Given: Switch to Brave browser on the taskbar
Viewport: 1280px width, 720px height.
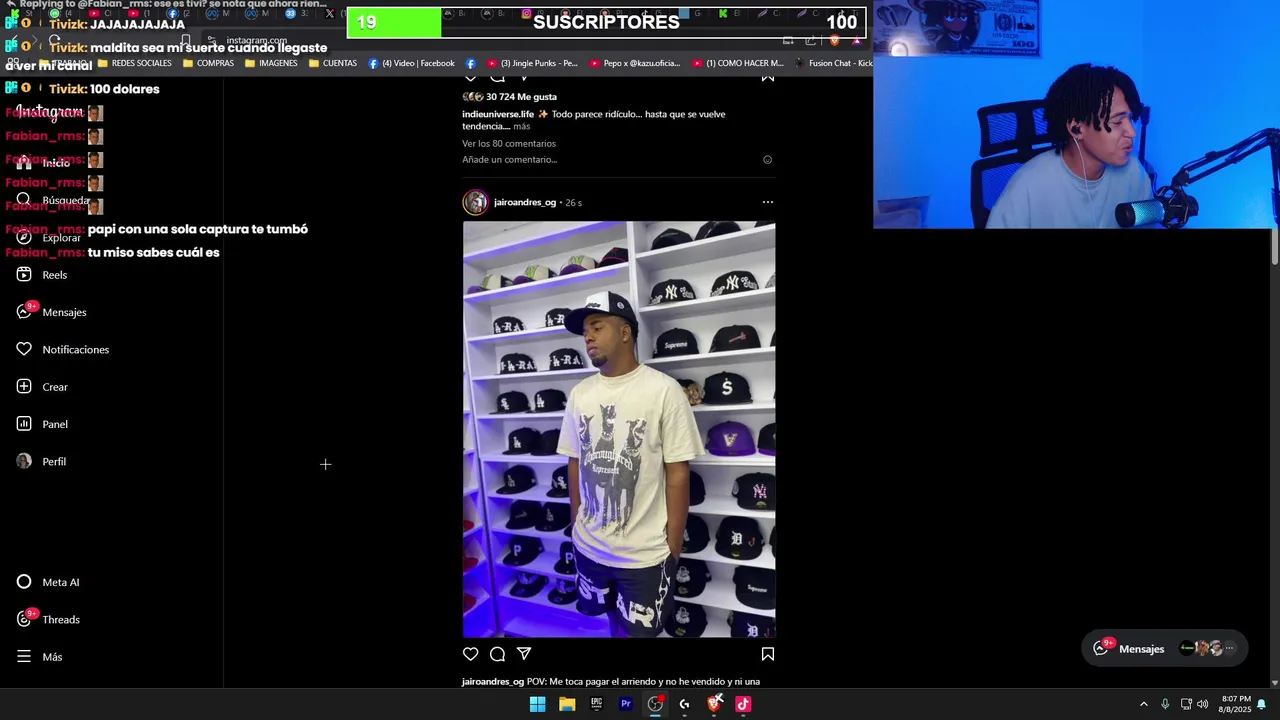Looking at the screenshot, I should click(x=714, y=704).
